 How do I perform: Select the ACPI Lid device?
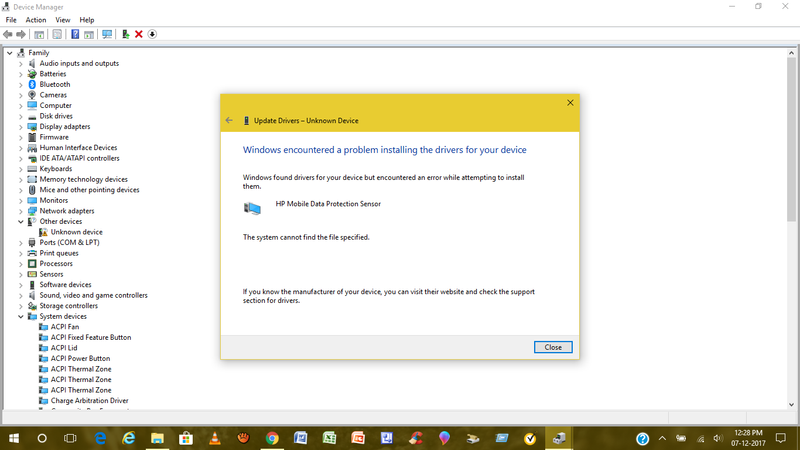coord(64,348)
